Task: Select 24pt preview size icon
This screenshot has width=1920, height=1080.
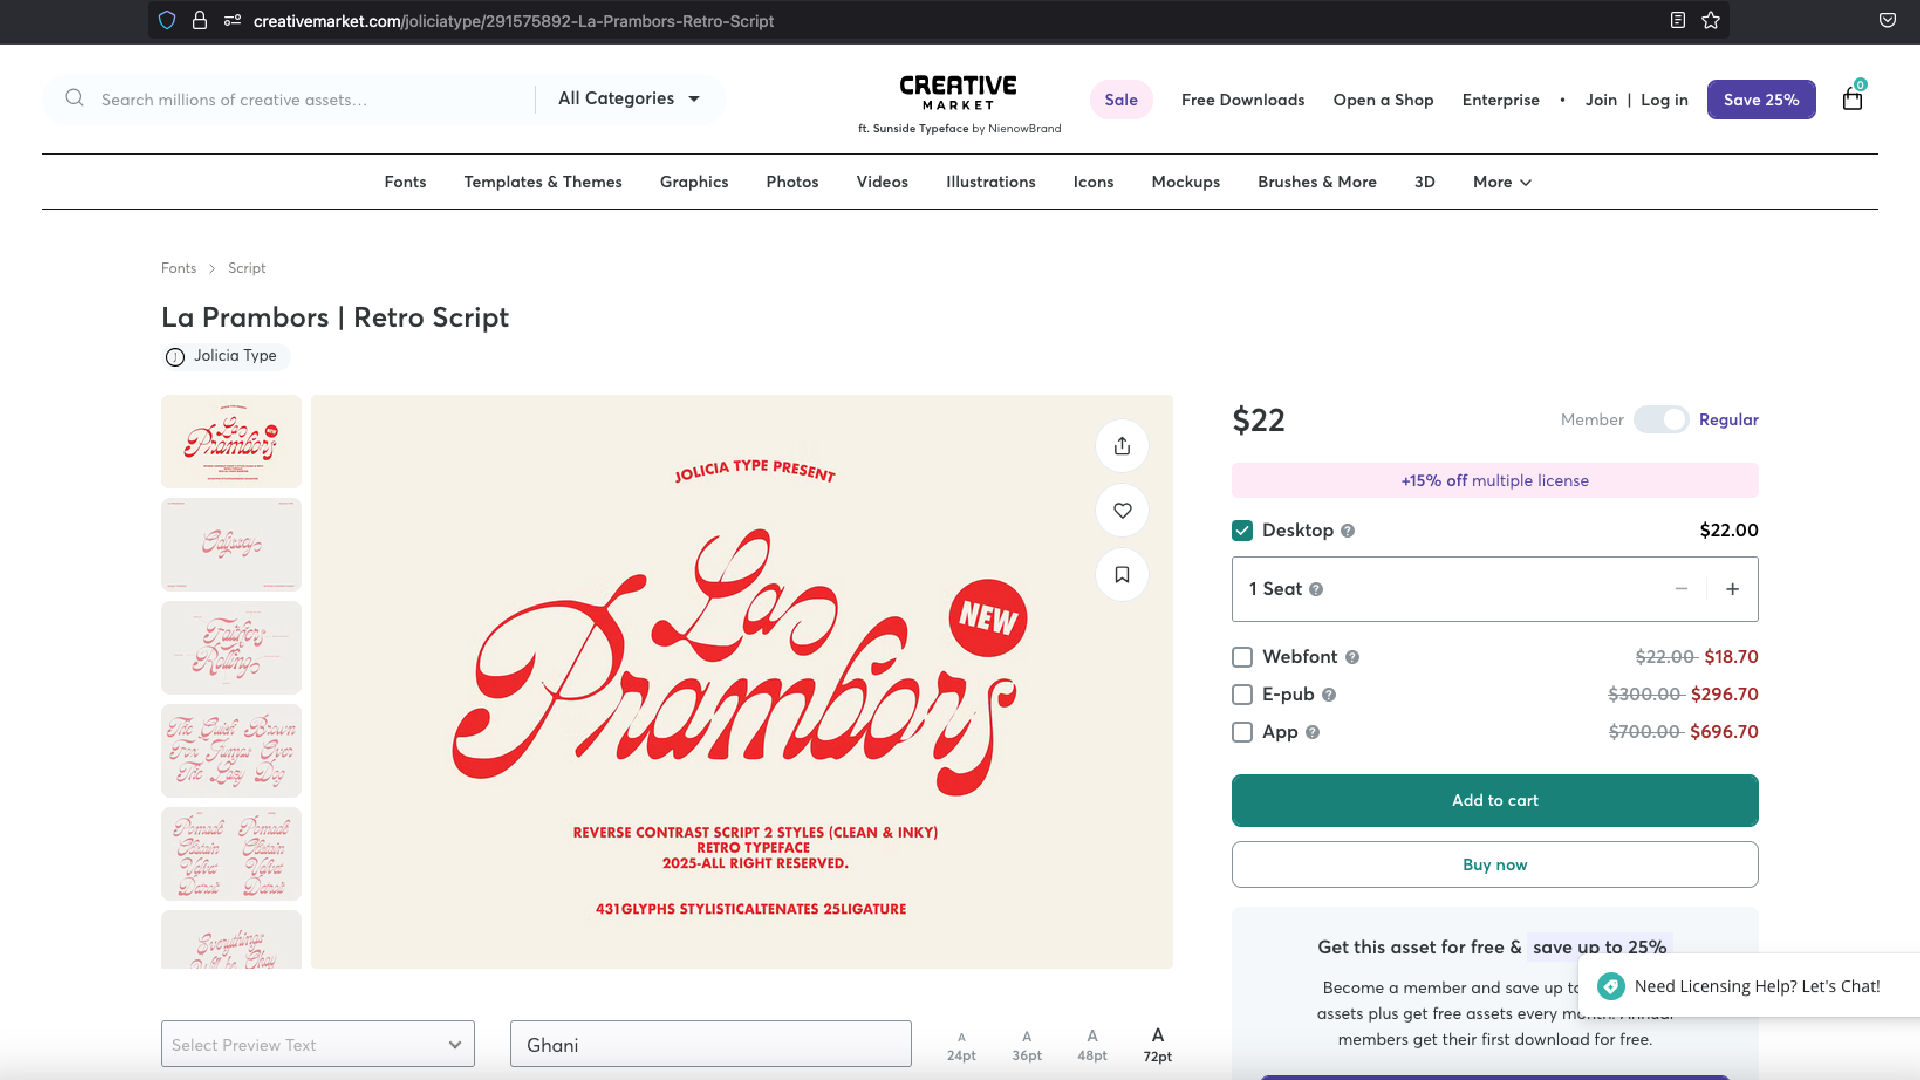Action: coord(961,1045)
